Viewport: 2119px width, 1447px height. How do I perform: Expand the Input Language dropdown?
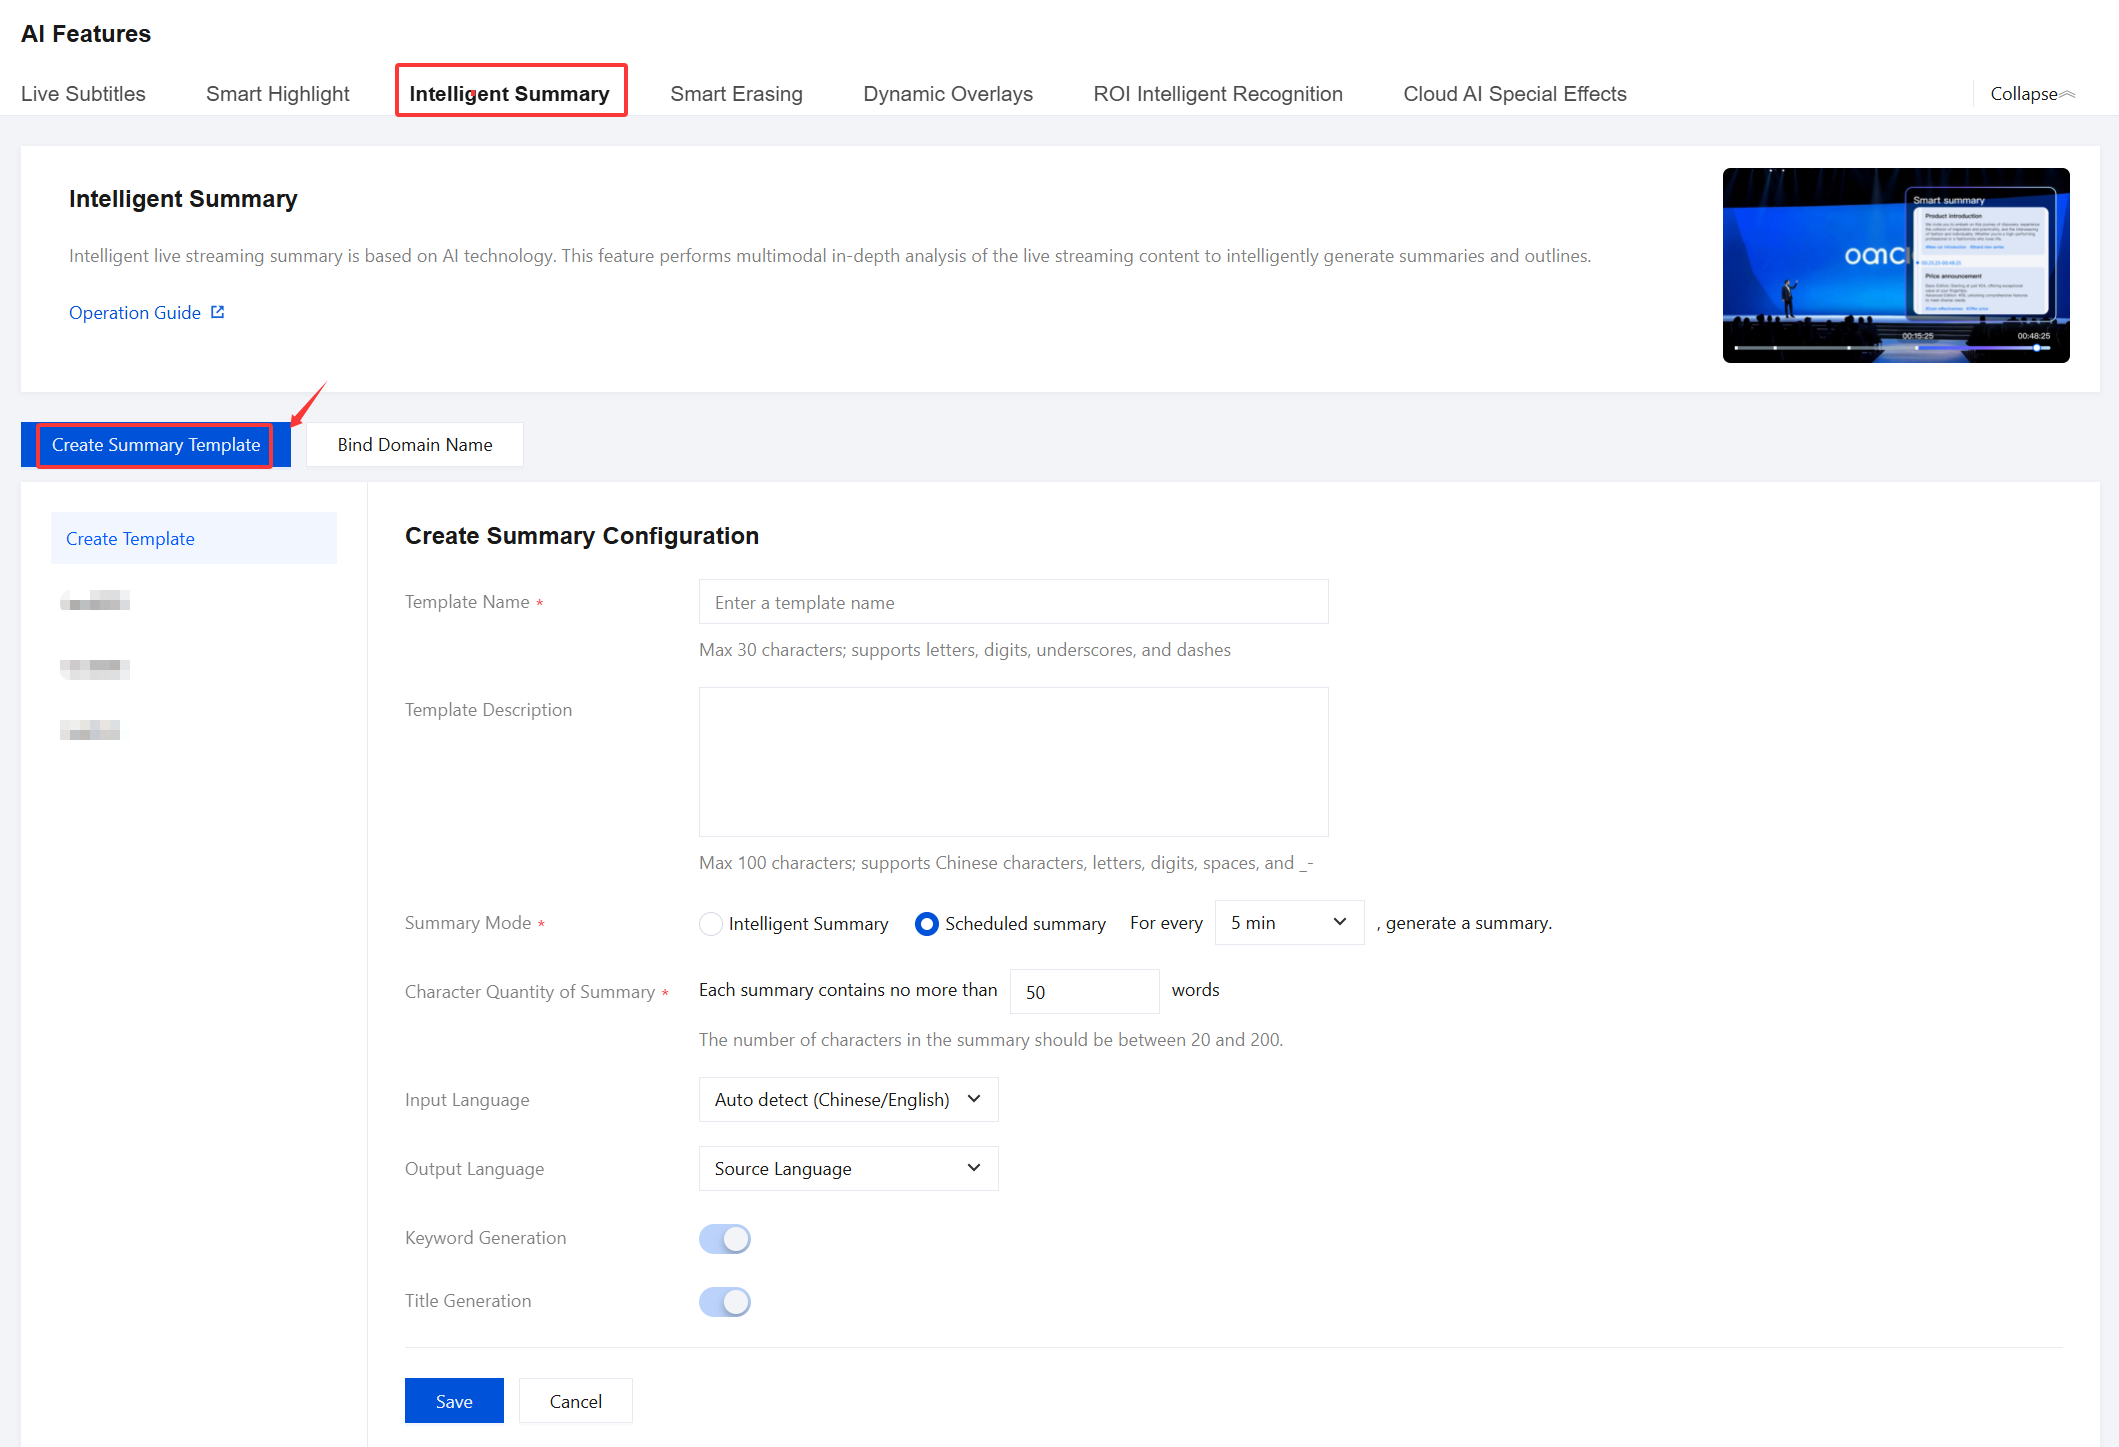[848, 1100]
